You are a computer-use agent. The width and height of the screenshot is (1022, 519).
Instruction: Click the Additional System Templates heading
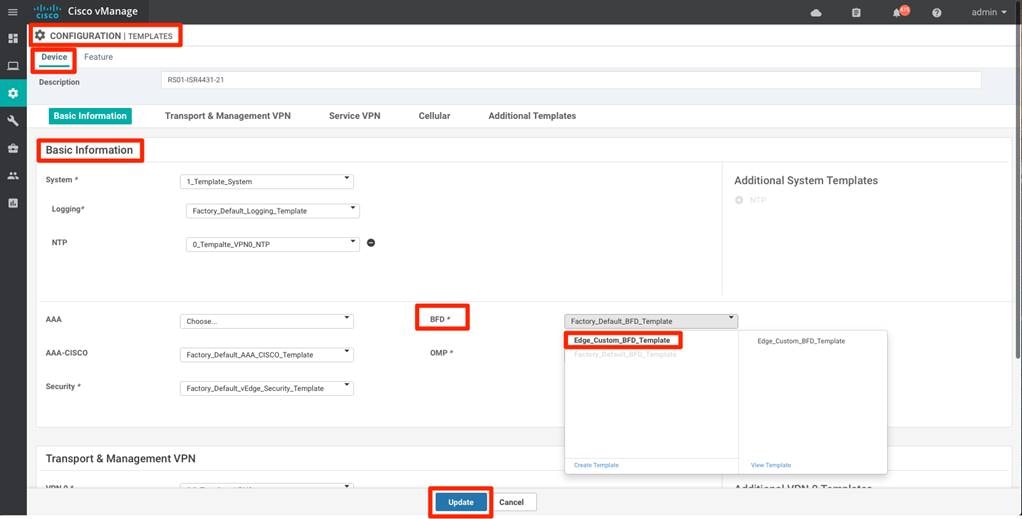point(806,181)
